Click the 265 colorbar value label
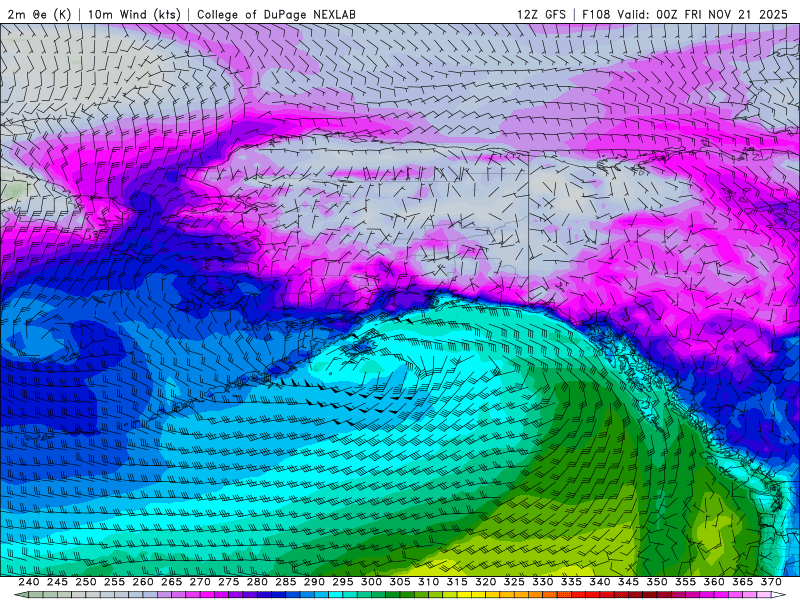Viewport: 800px width, 600px height. click(x=171, y=582)
